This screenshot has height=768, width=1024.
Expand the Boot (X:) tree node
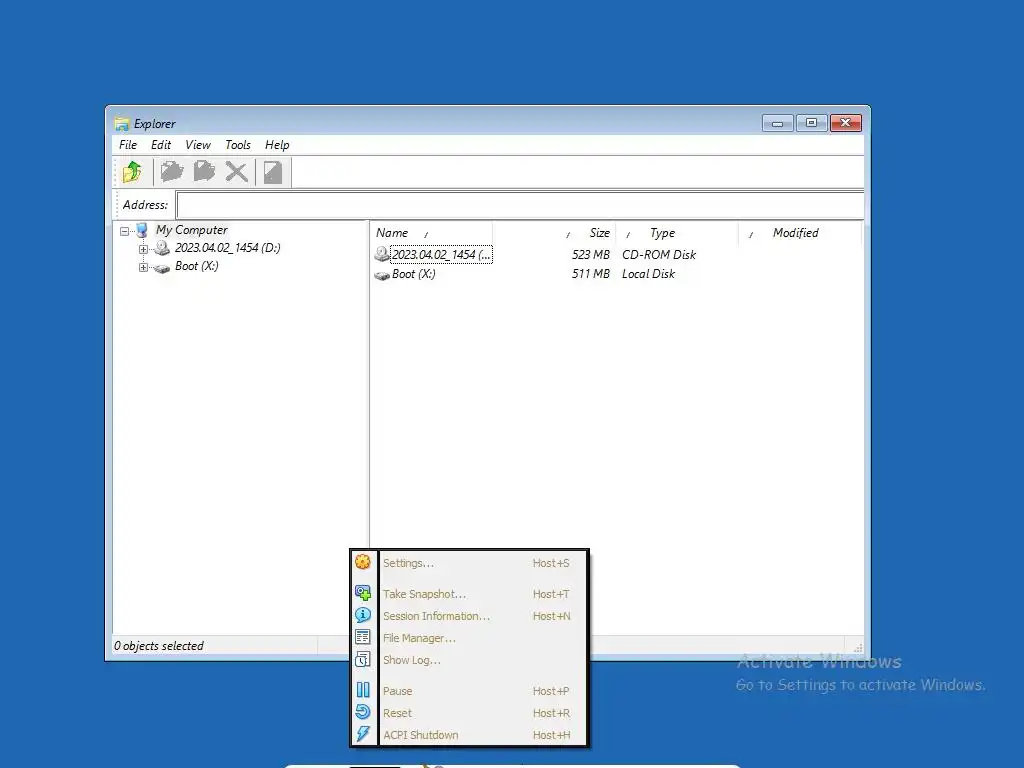tap(143, 267)
